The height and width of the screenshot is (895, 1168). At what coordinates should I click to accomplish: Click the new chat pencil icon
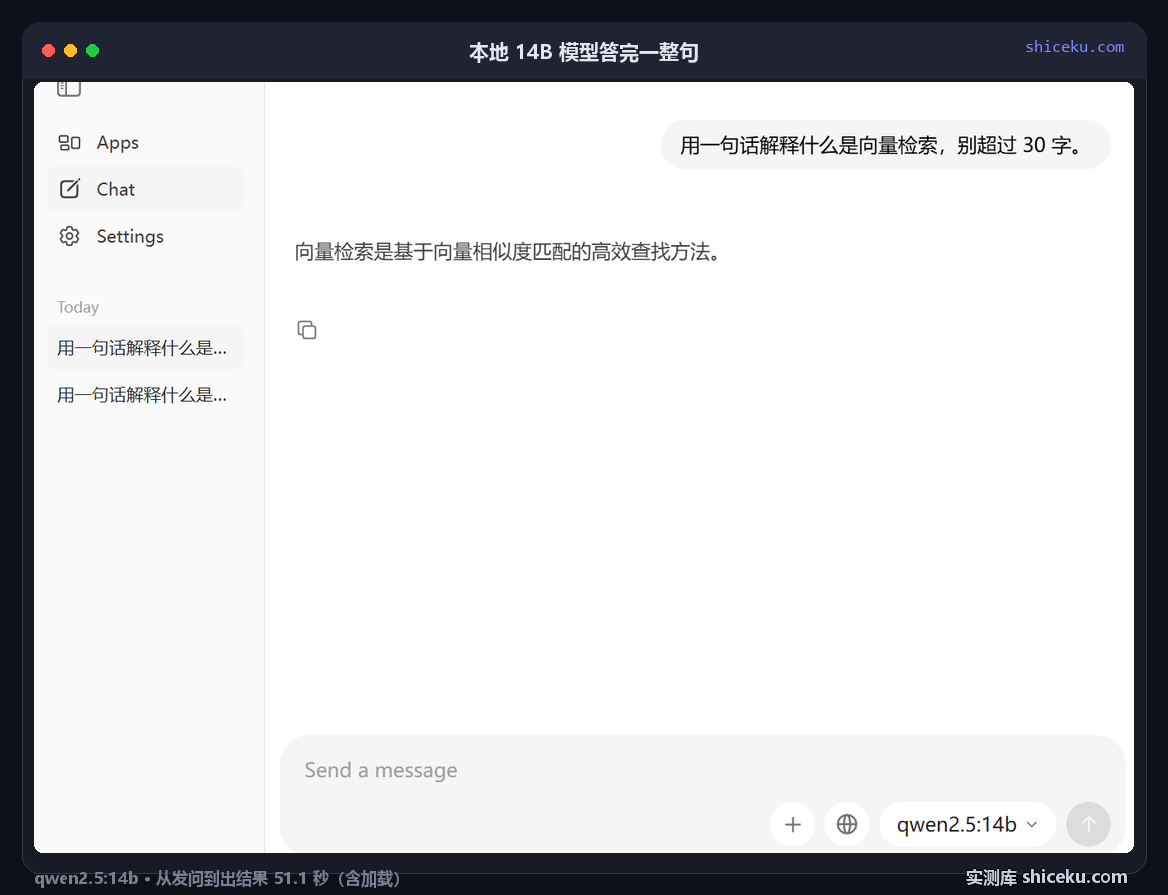(x=69, y=189)
